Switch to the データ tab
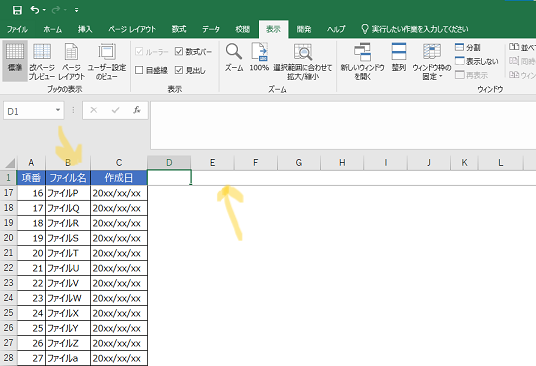This screenshot has height=366, width=536. pyautogui.click(x=211, y=29)
